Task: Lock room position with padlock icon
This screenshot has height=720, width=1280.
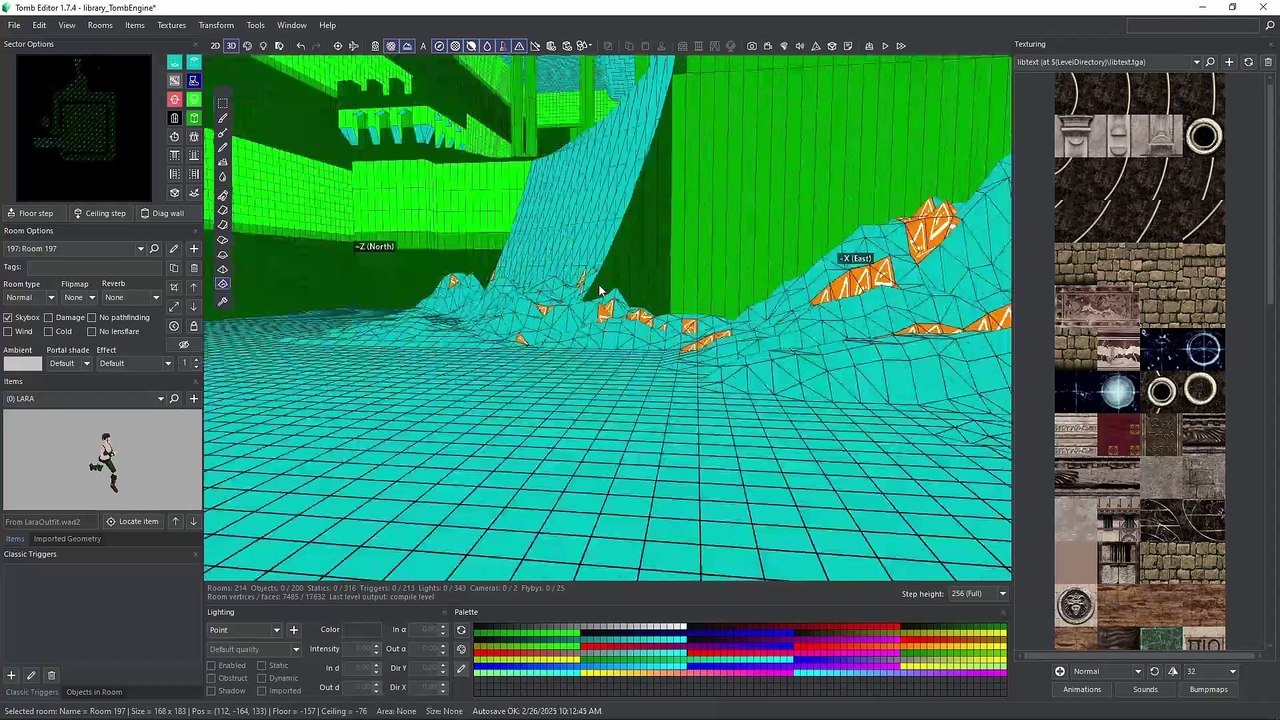Action: coord(194,326)
